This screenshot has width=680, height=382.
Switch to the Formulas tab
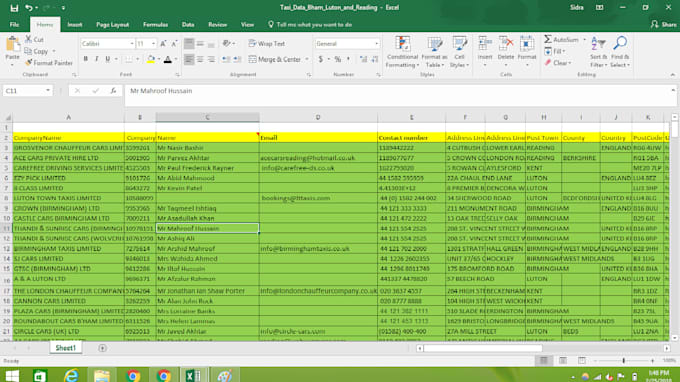pyautogui.click(x=155, y=25)
